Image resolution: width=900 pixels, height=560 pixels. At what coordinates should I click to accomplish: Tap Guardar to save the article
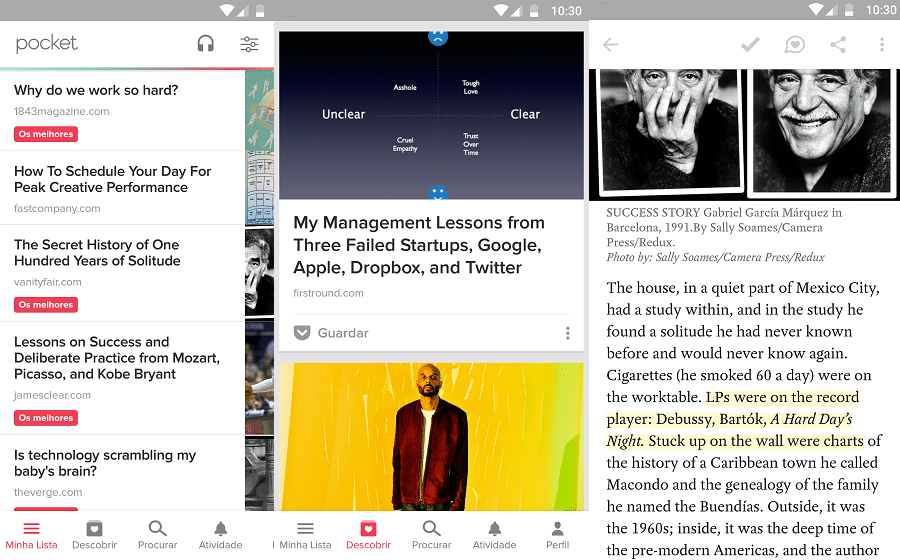(343, 333)
